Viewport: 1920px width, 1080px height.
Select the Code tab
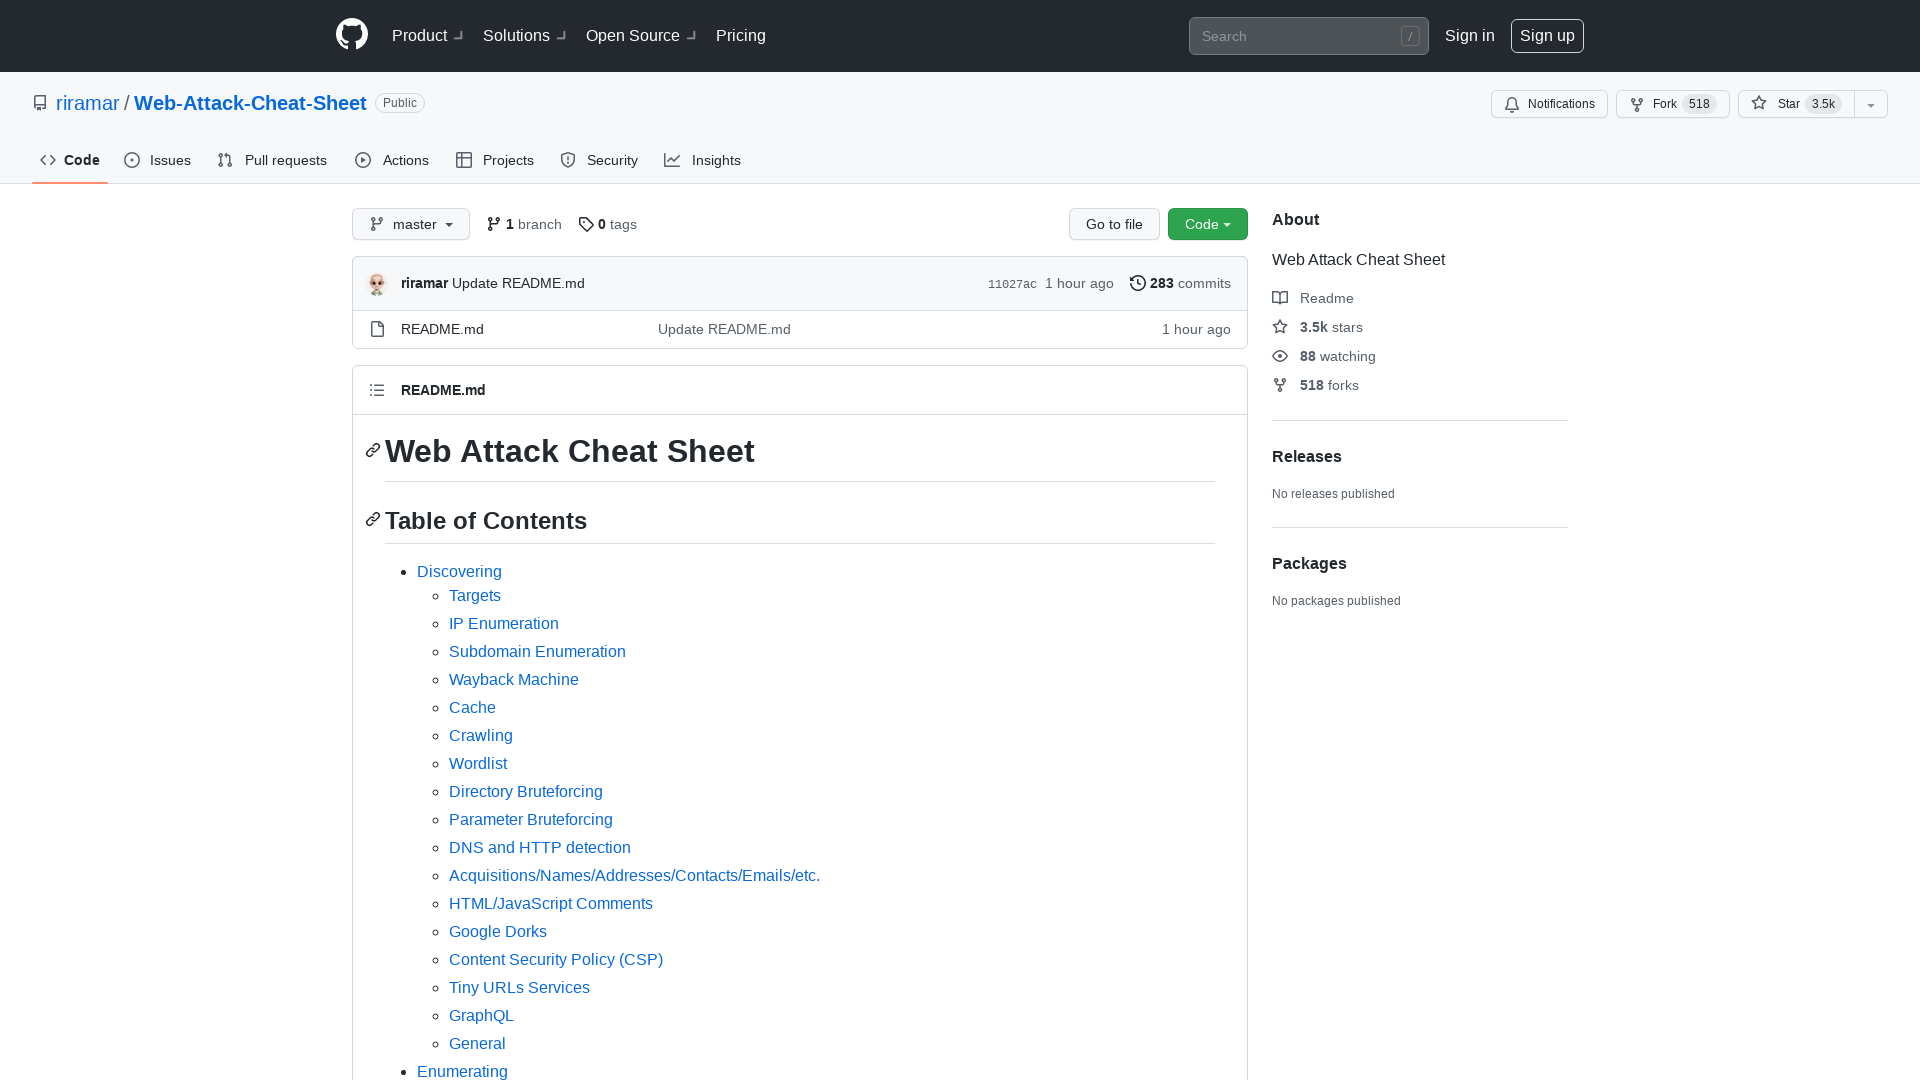pyautogui.click(x=70, y=160)
